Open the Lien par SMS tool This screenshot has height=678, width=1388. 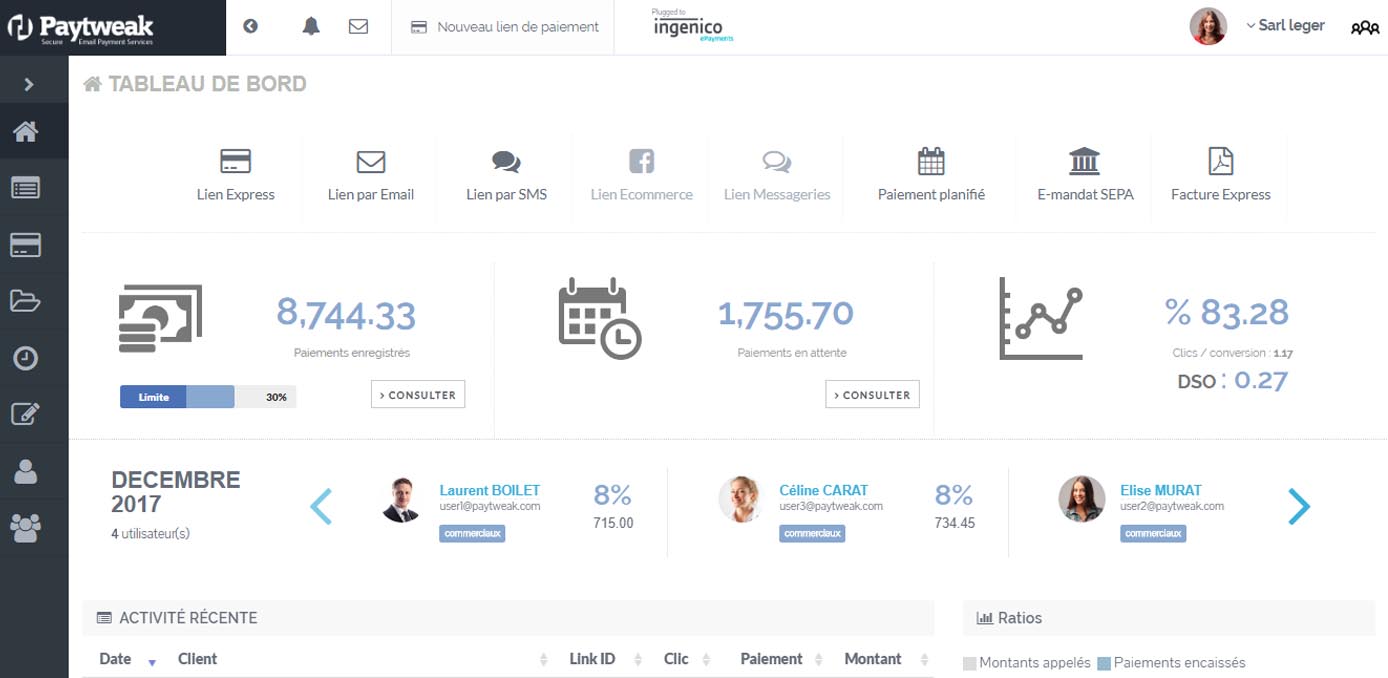point(505,178)
